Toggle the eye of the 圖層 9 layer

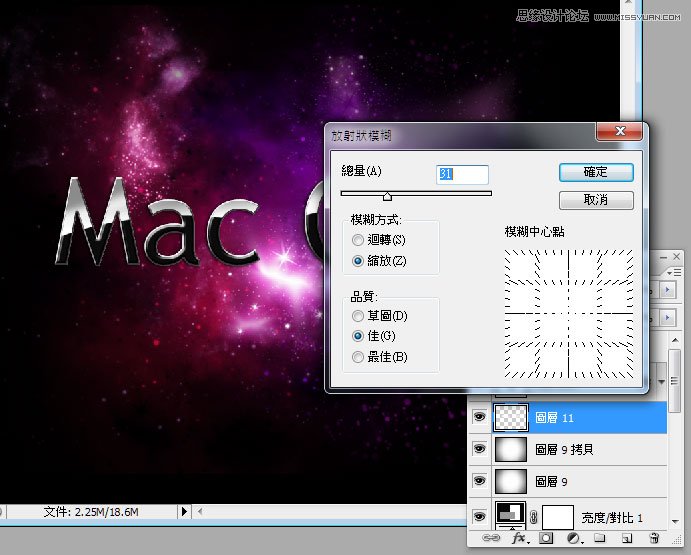pos(479,481)
